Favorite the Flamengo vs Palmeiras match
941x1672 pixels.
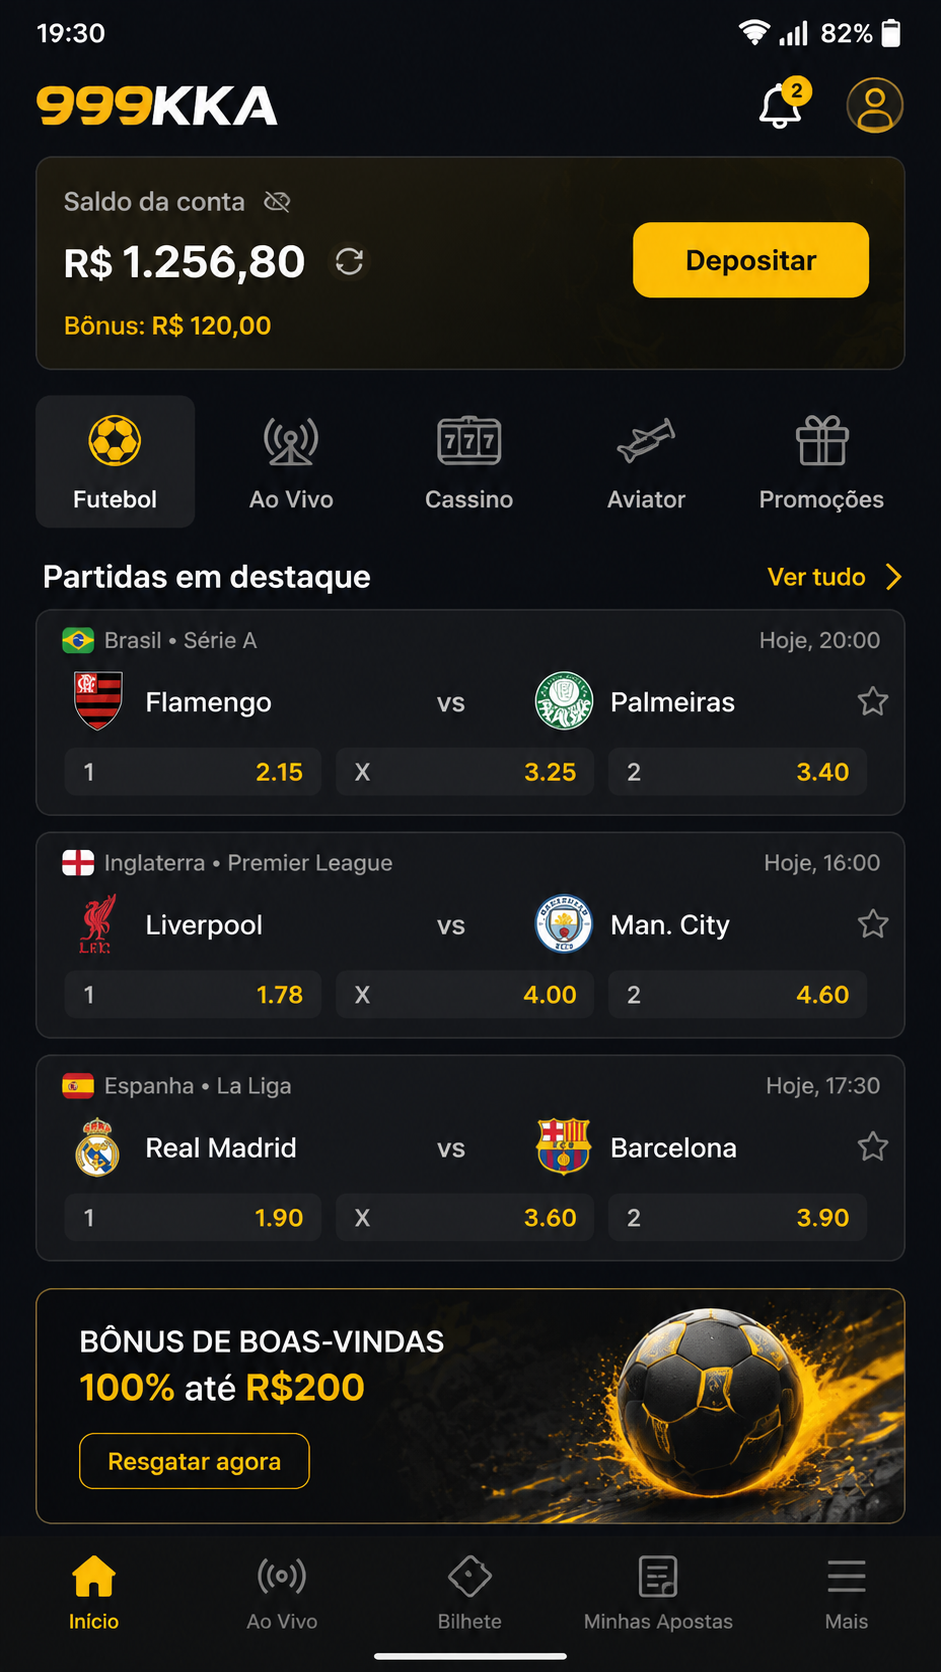[x=873, y=702]
